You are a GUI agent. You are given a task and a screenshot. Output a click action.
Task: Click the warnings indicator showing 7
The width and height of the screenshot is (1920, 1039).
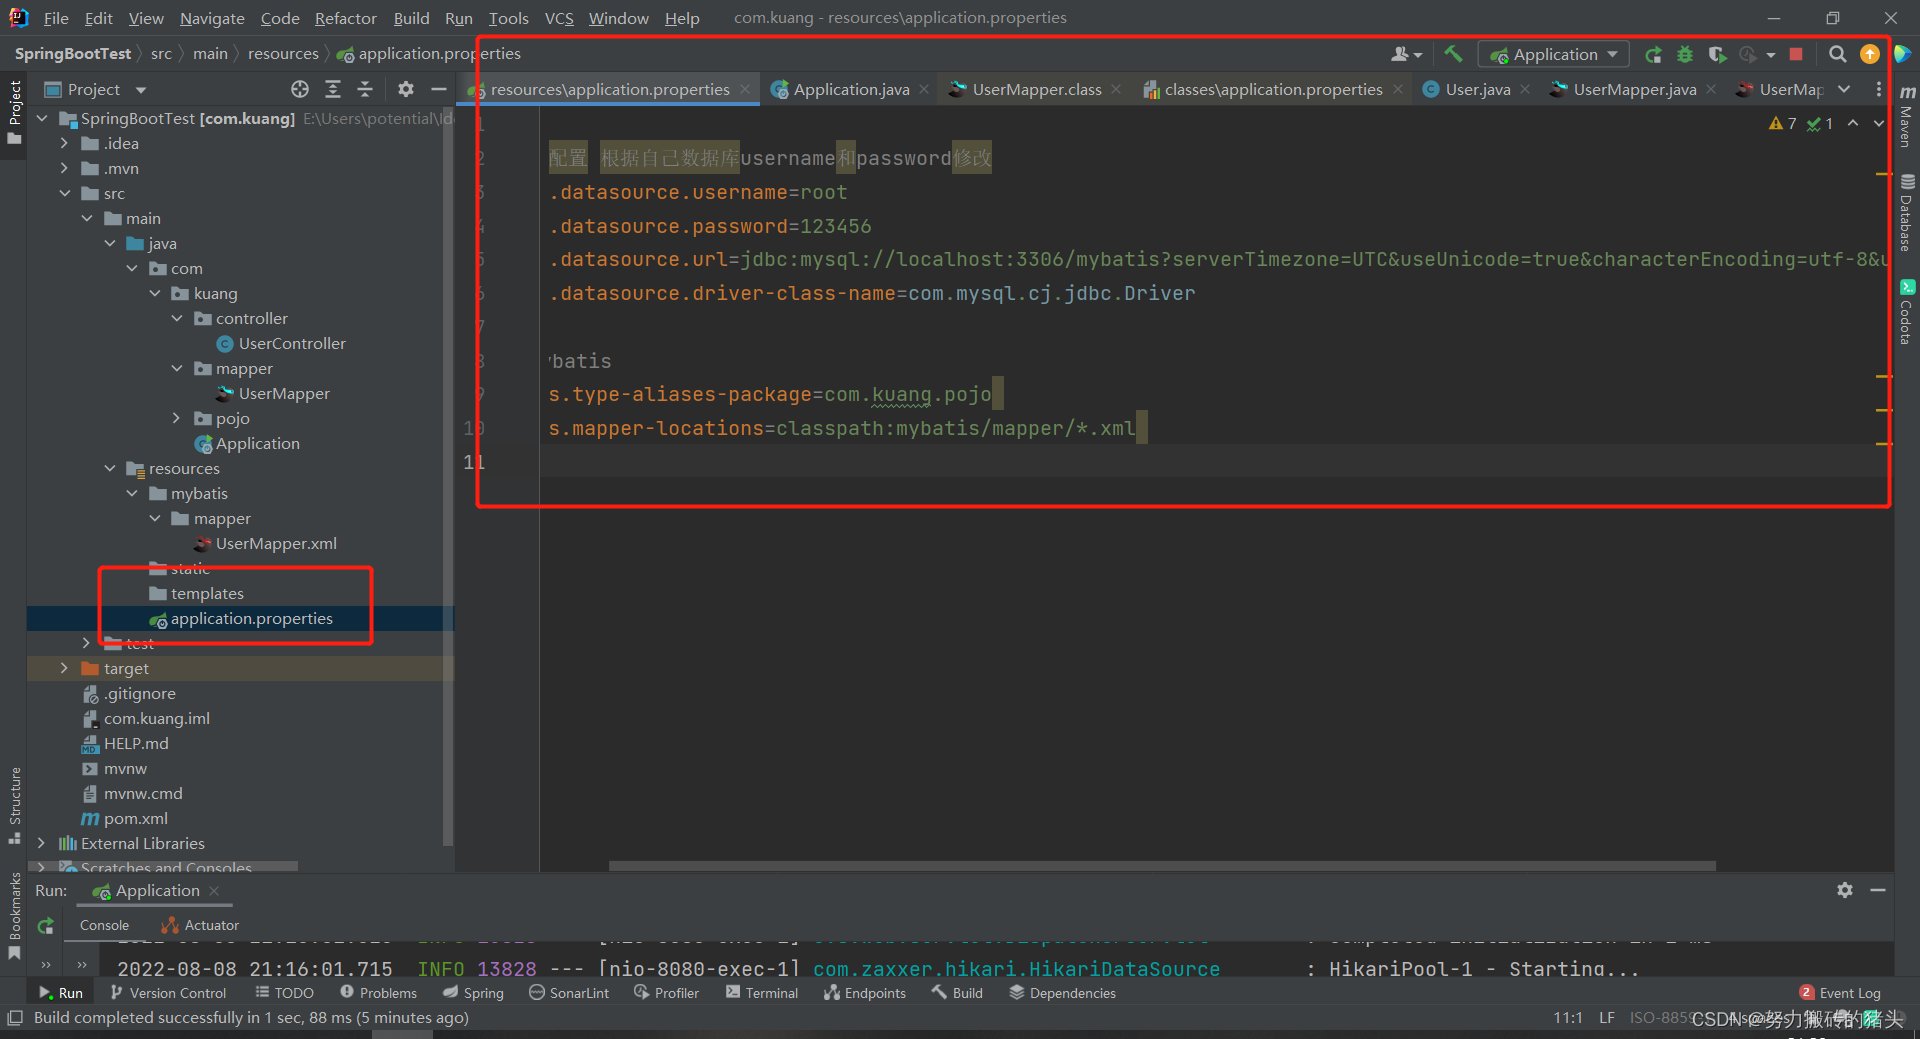[1782, 123]
